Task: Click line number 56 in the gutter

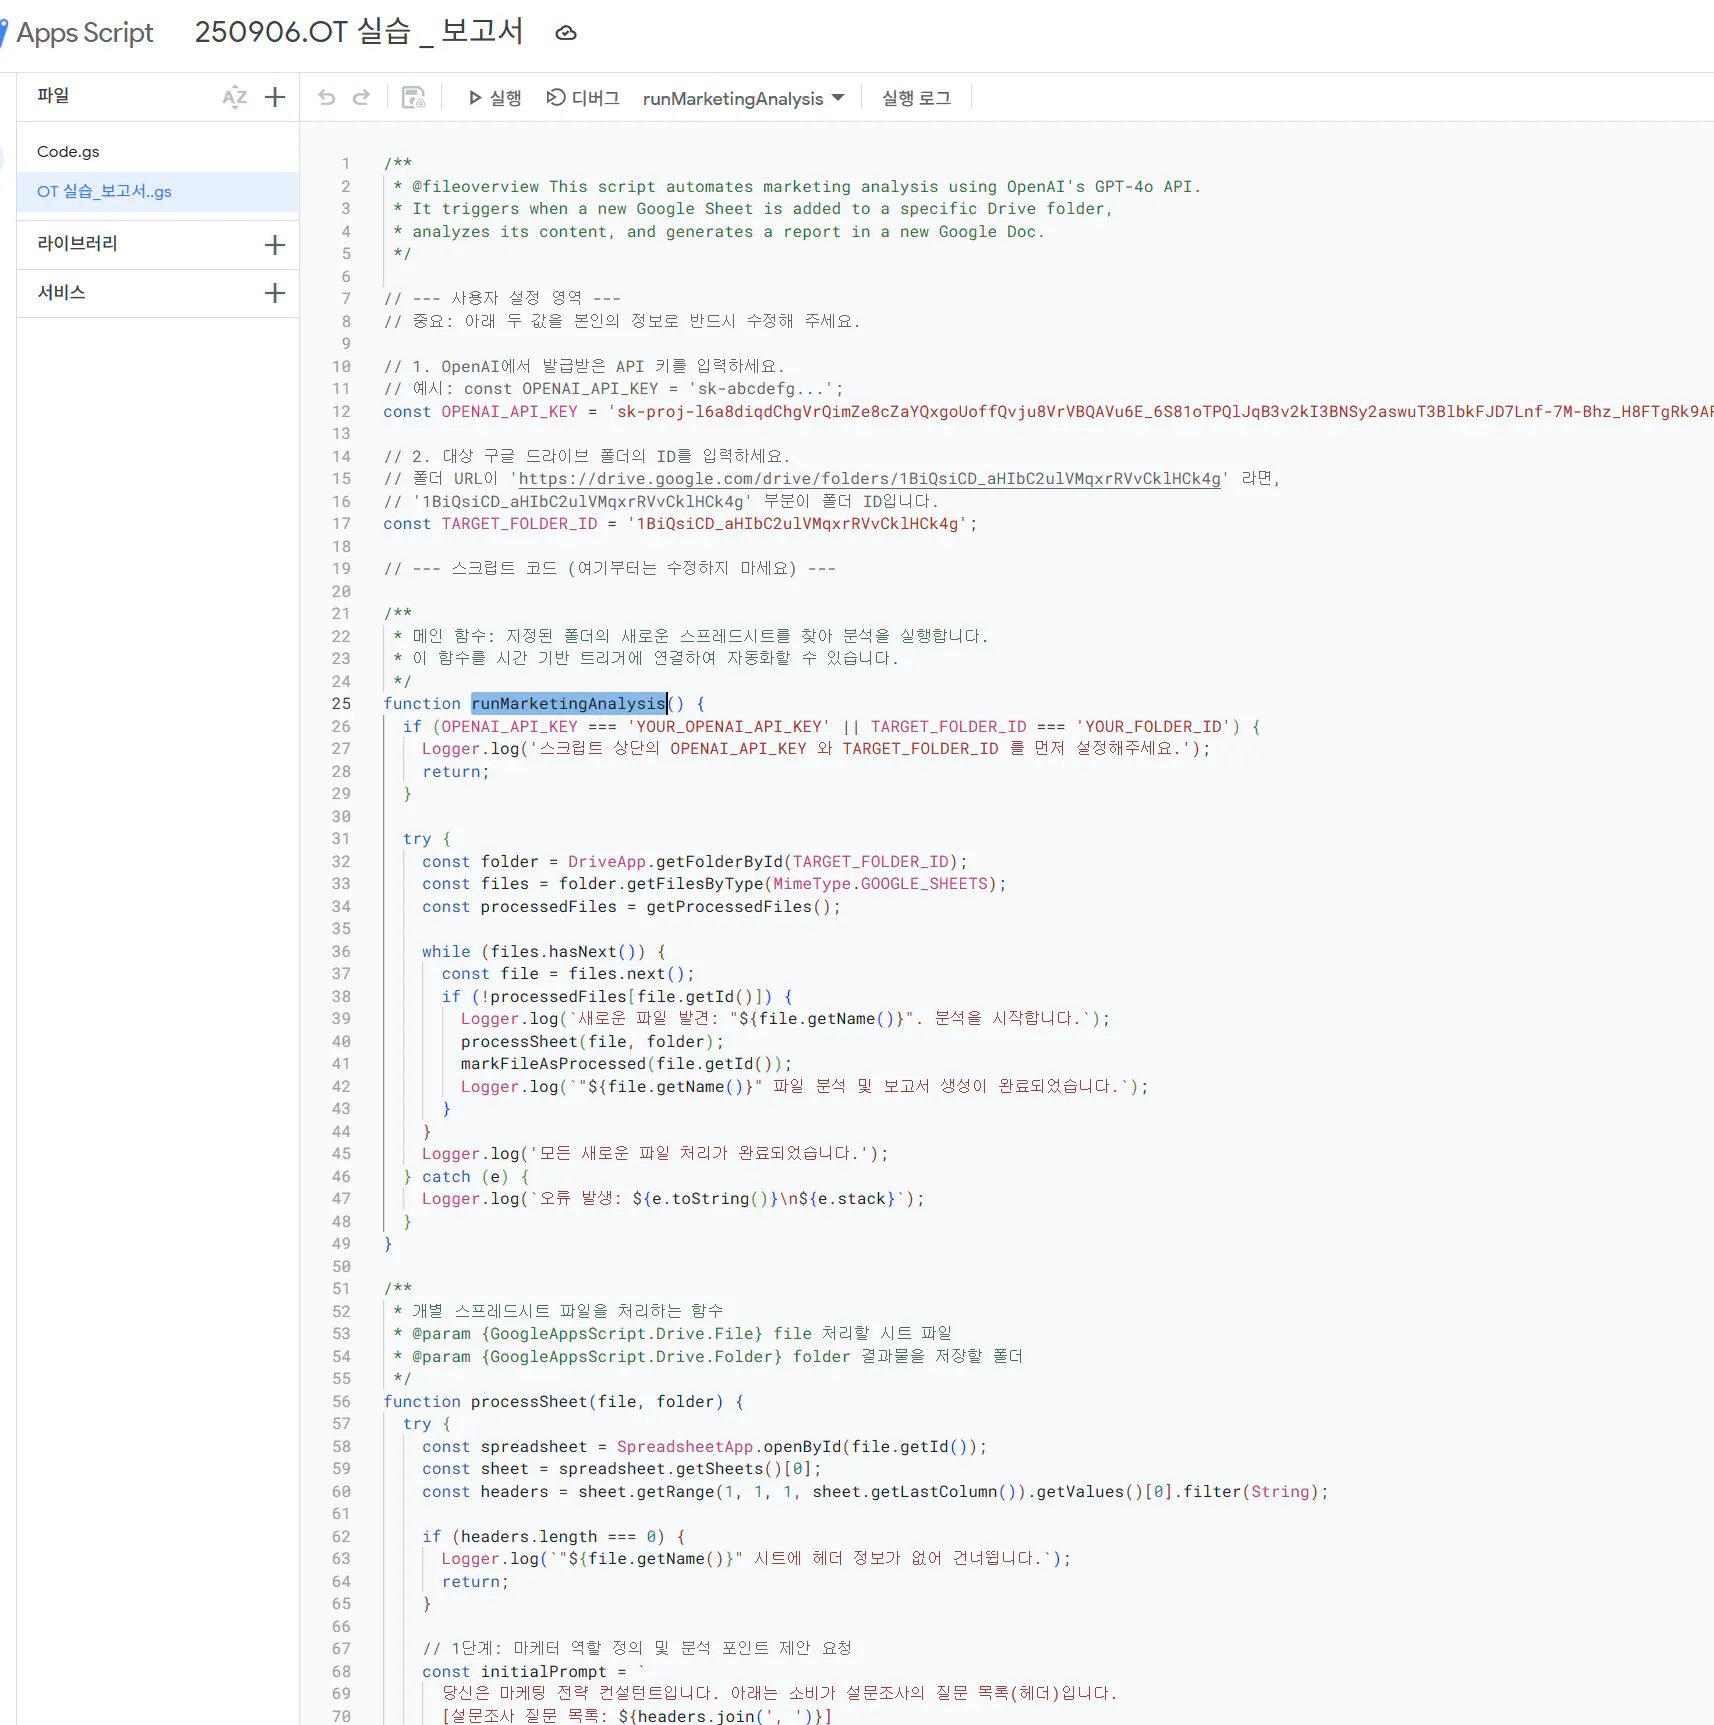Action: click(342, 1402)
